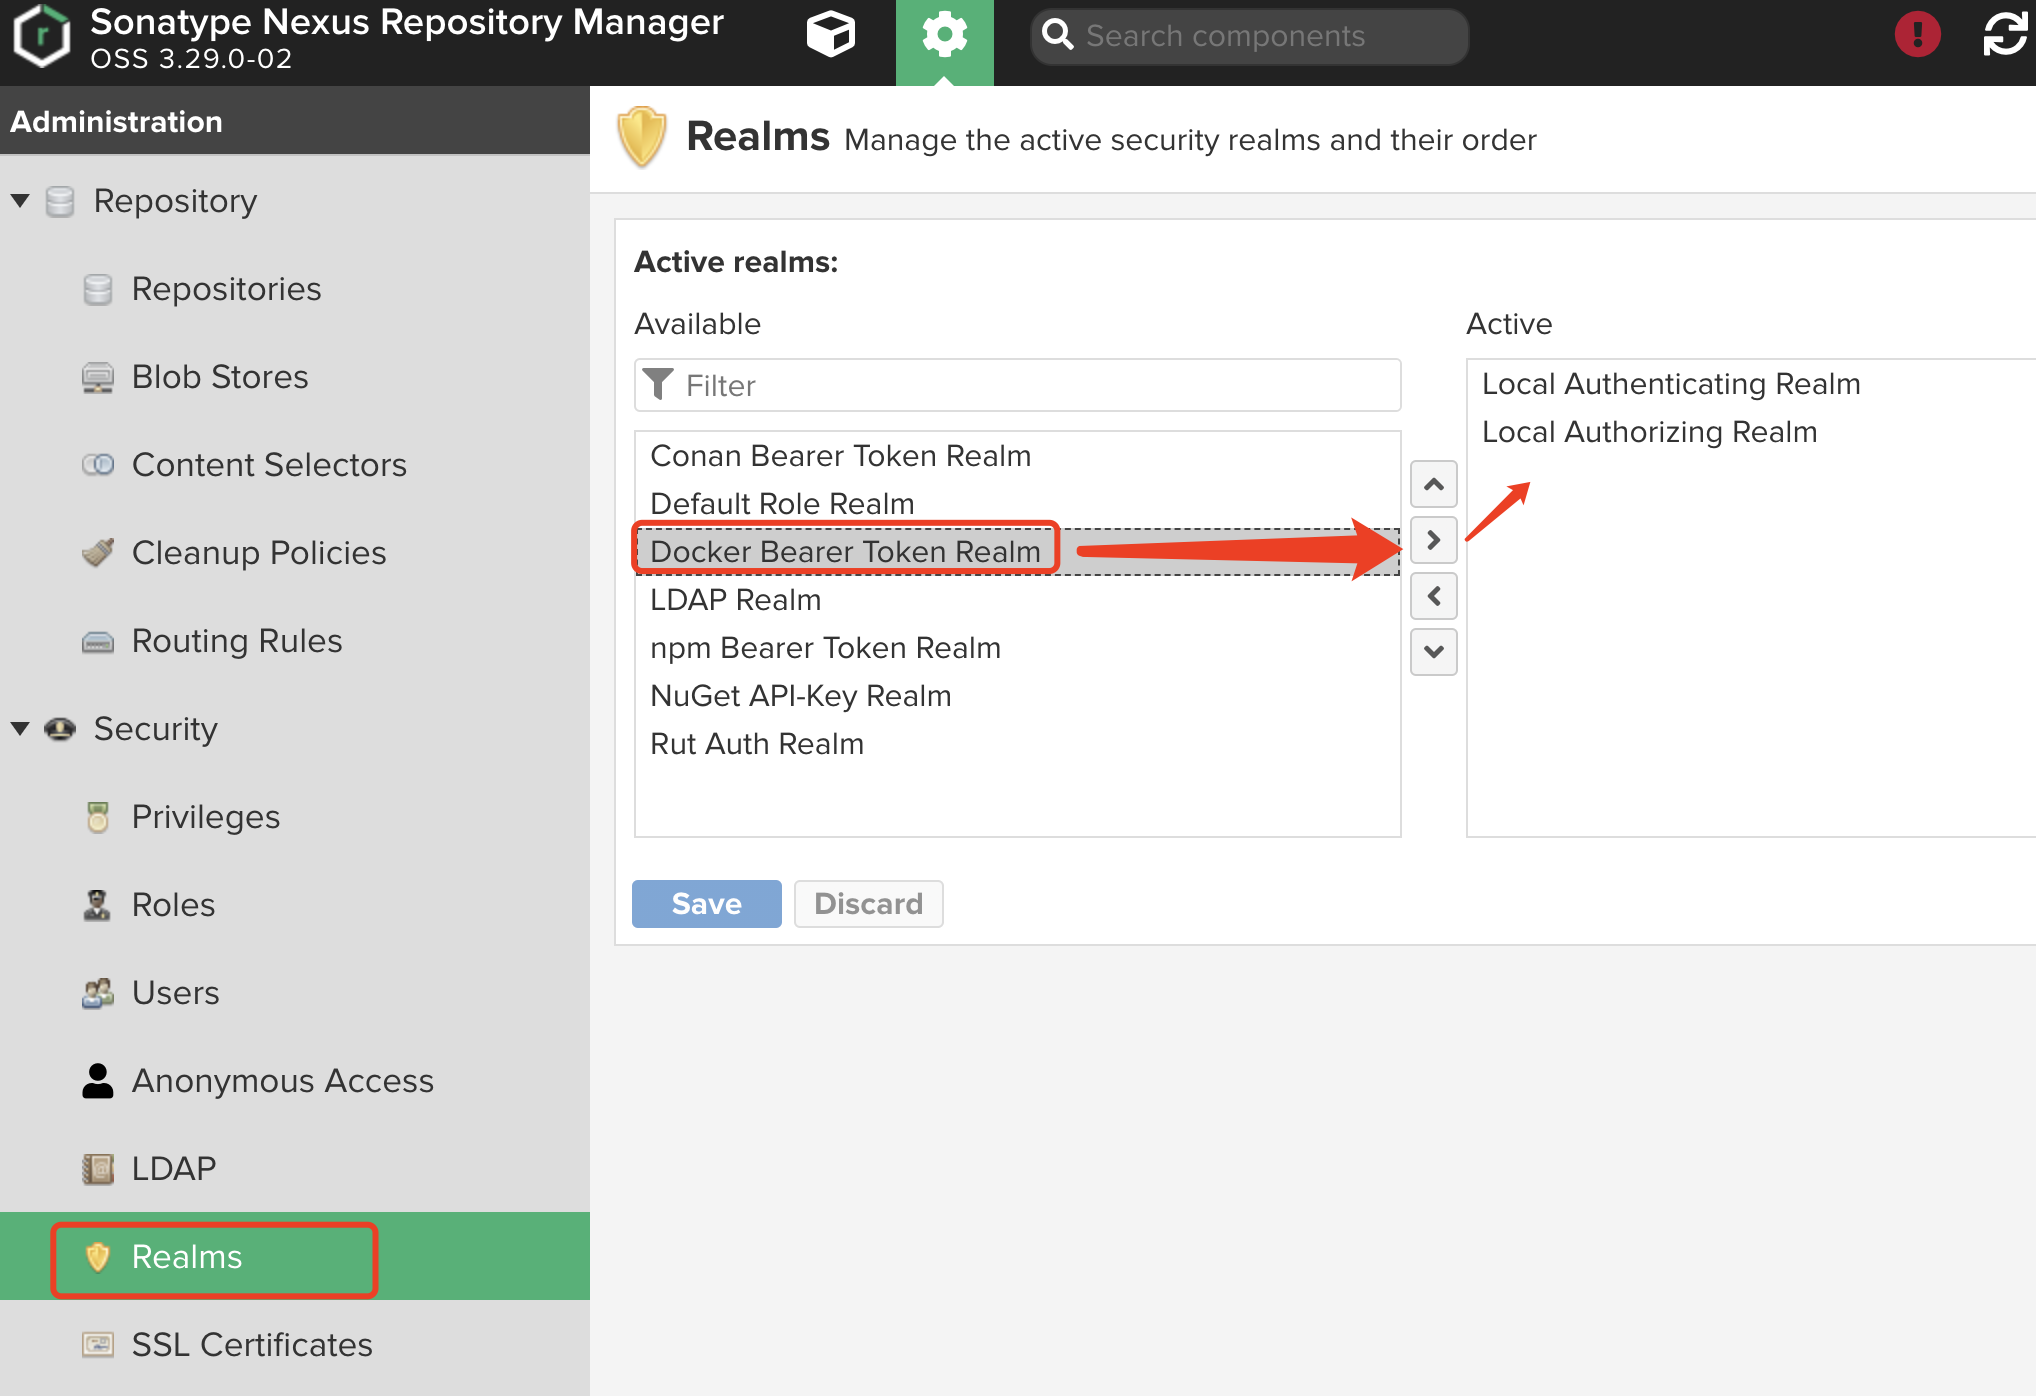Click the Roles person icon
The width and height of the screenshot is (2036, 1396).
(x=98, y=905)
